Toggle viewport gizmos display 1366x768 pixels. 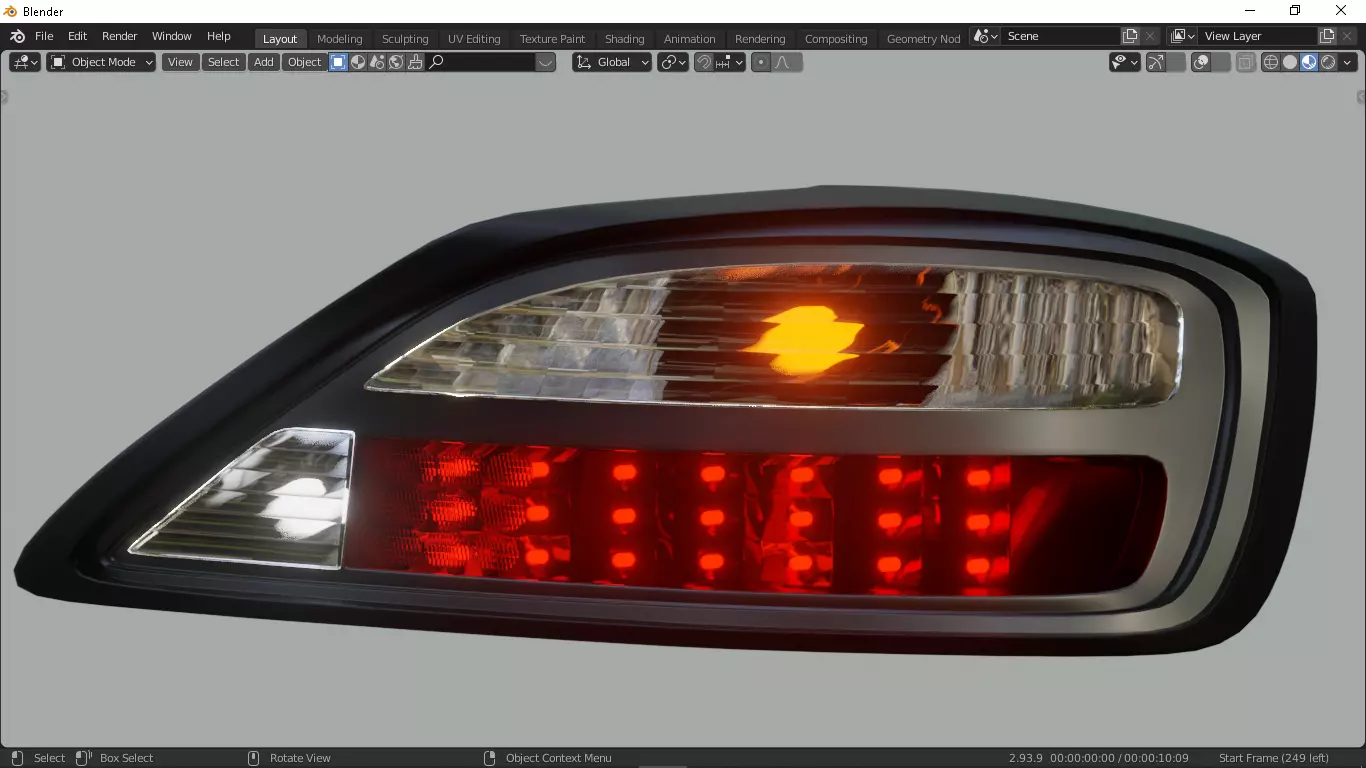click(x=1156, y=62)
